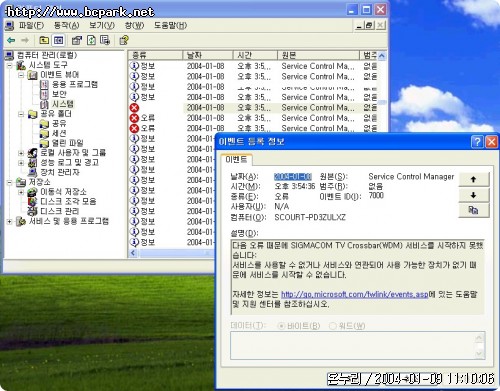Select the 이벤트 뷰어 tree node
500x391 pixels.
point(60,75)
